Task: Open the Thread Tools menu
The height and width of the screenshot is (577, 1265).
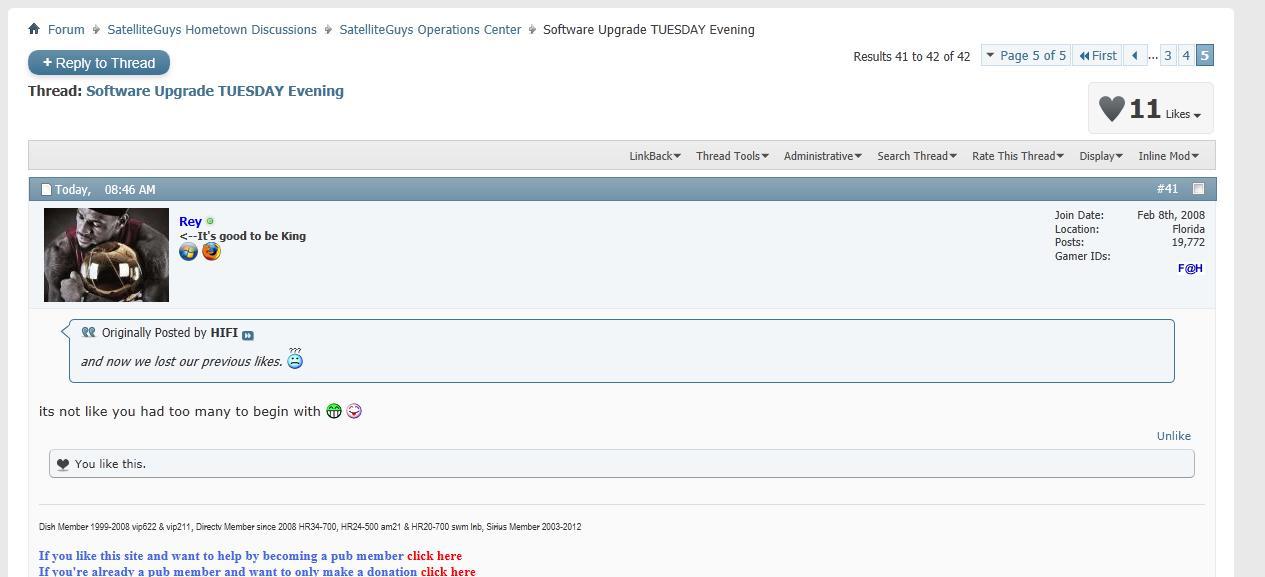Action: 732,156
